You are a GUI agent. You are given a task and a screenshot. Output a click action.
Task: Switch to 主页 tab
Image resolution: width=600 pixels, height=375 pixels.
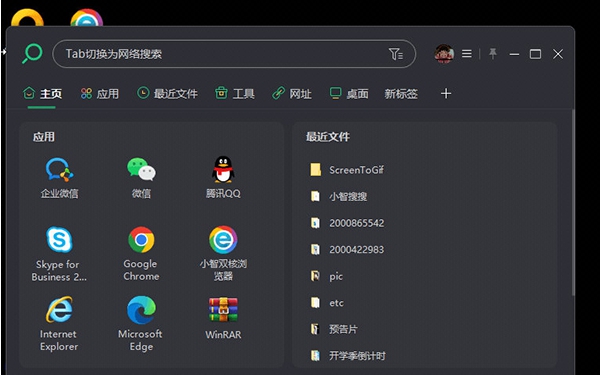(42, 93)
